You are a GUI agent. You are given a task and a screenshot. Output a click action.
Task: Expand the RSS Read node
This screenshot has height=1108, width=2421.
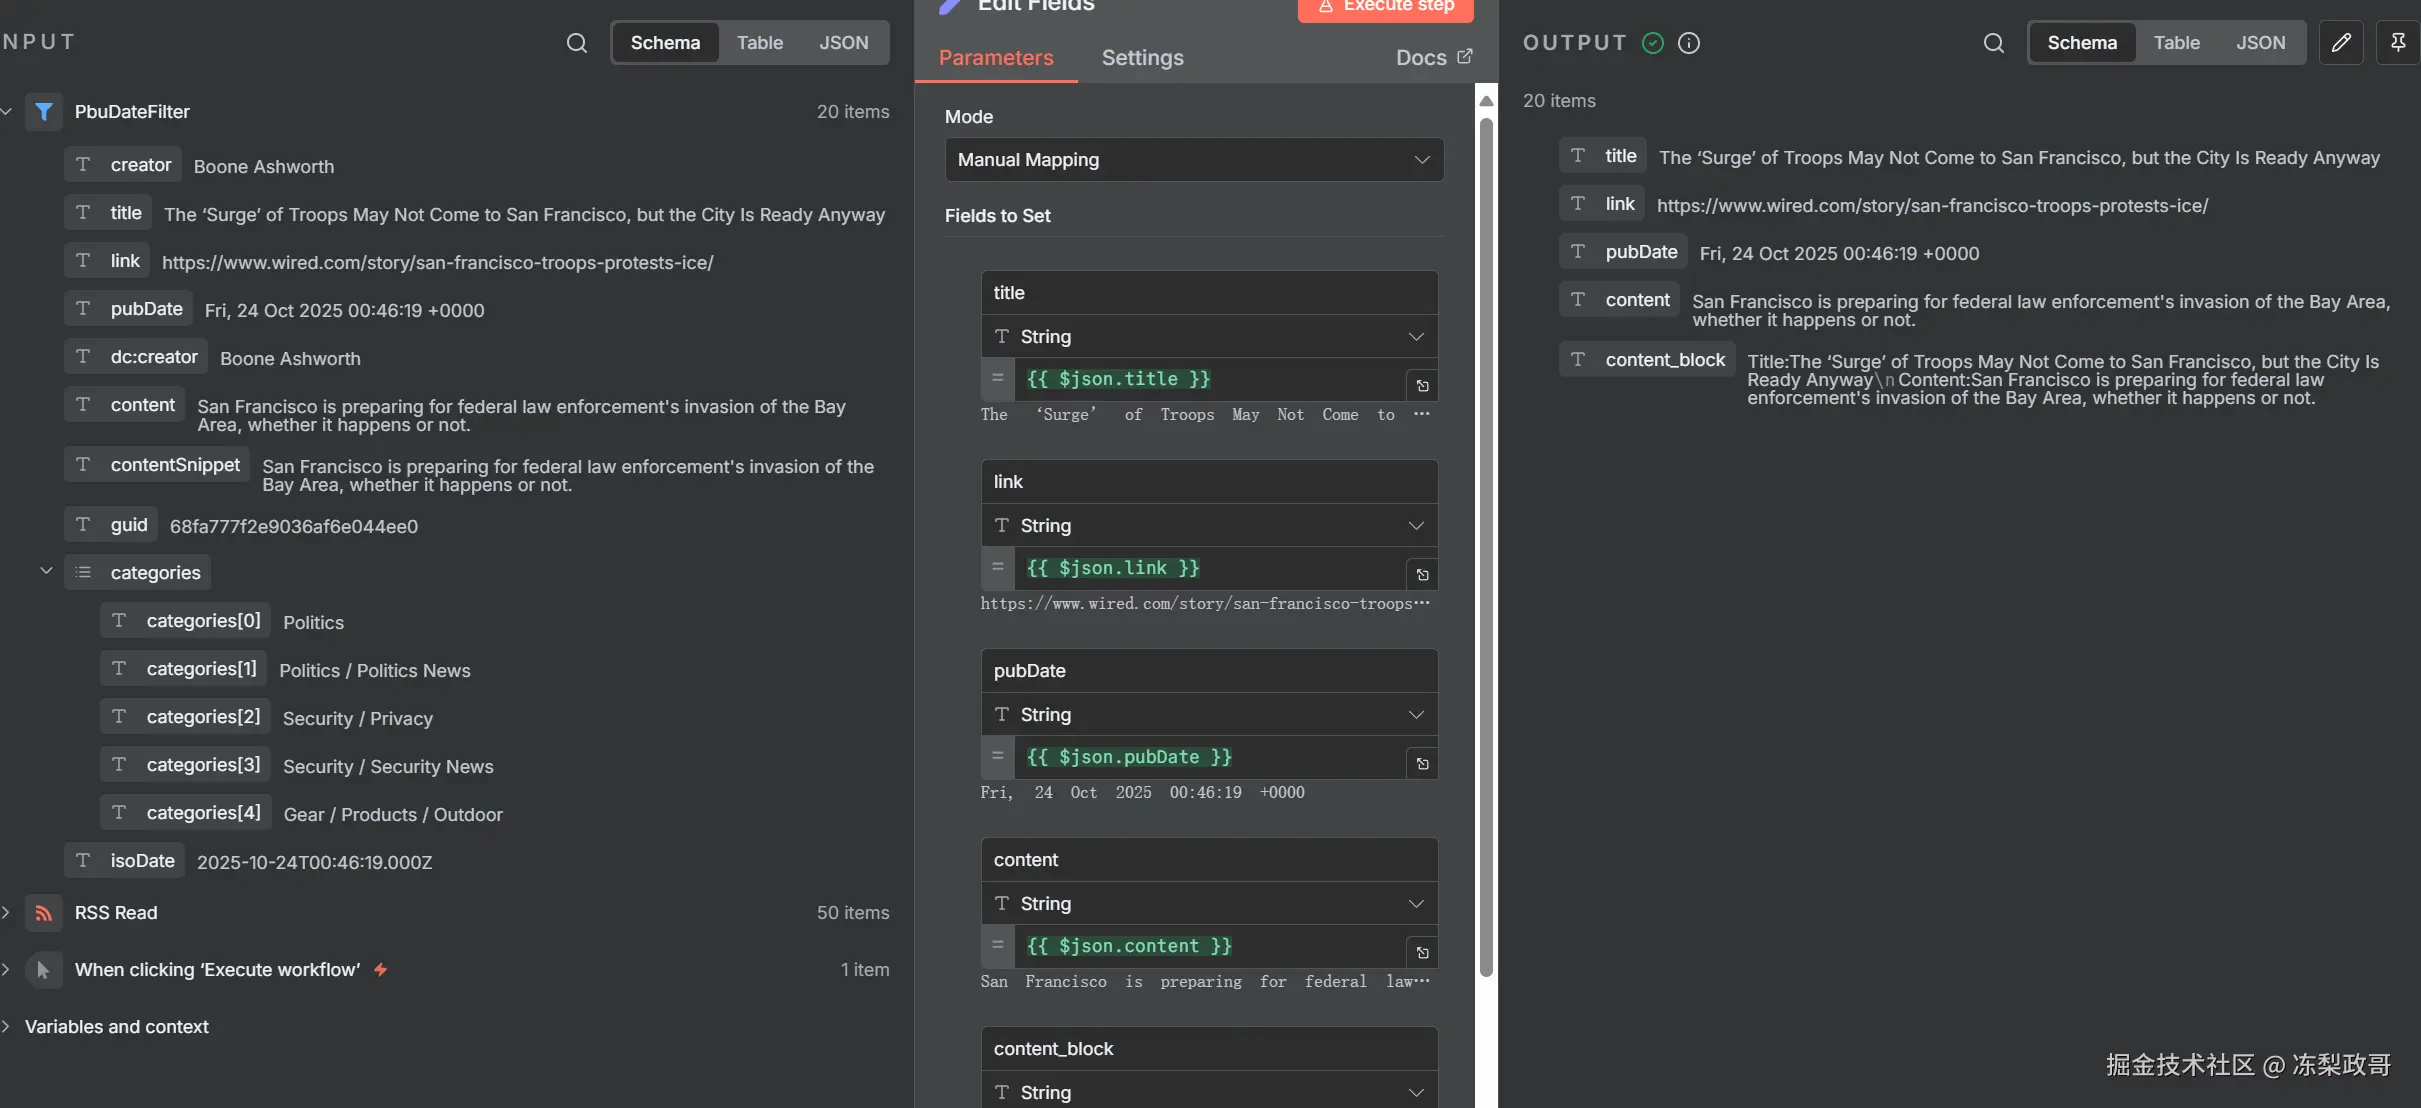(x=7, y=913)
